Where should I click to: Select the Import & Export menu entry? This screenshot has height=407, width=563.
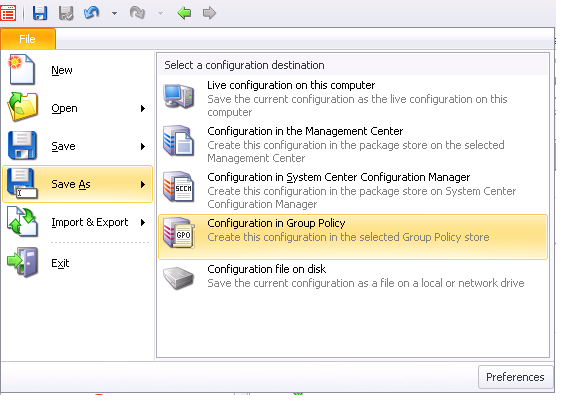click(89, 222)
